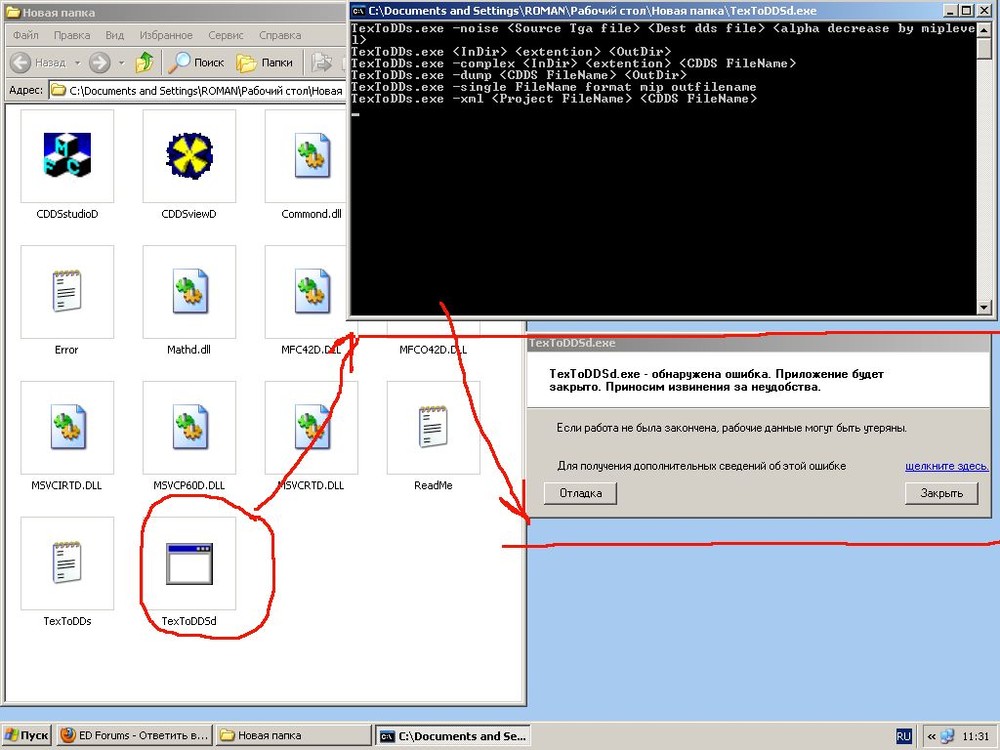Click the move-to-folder toolbar icon
Viewport: 1000px width, 750px height.
322,62
